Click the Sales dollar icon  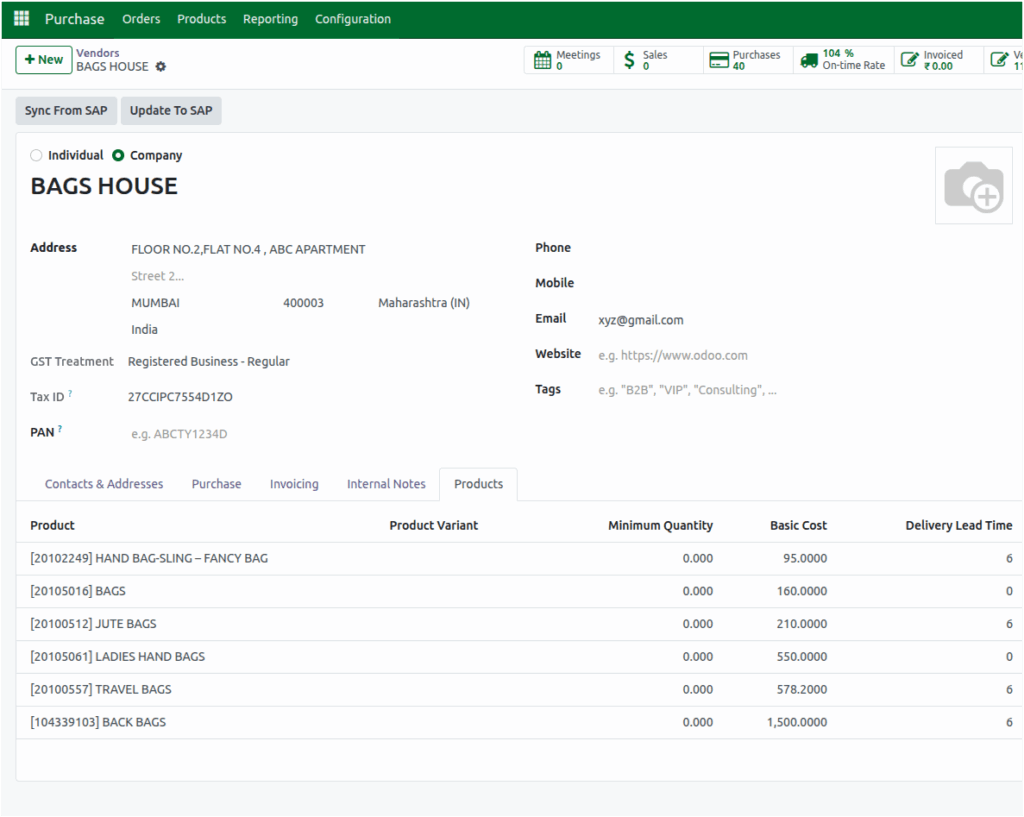631,58
